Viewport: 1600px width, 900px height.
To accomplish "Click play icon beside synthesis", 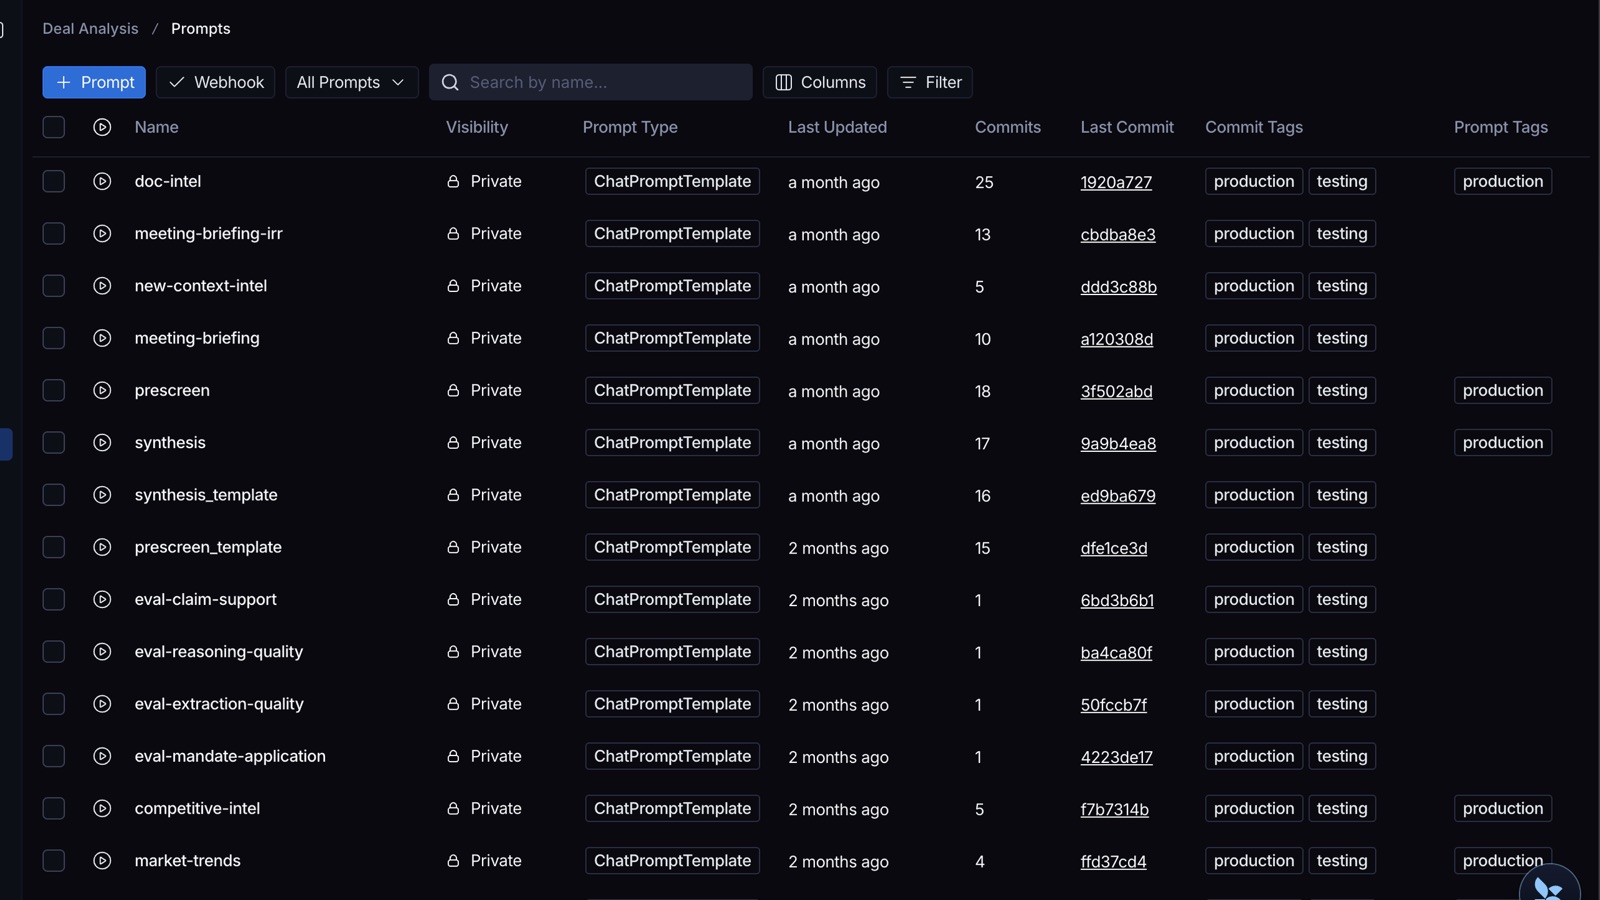I will point(102,442).
